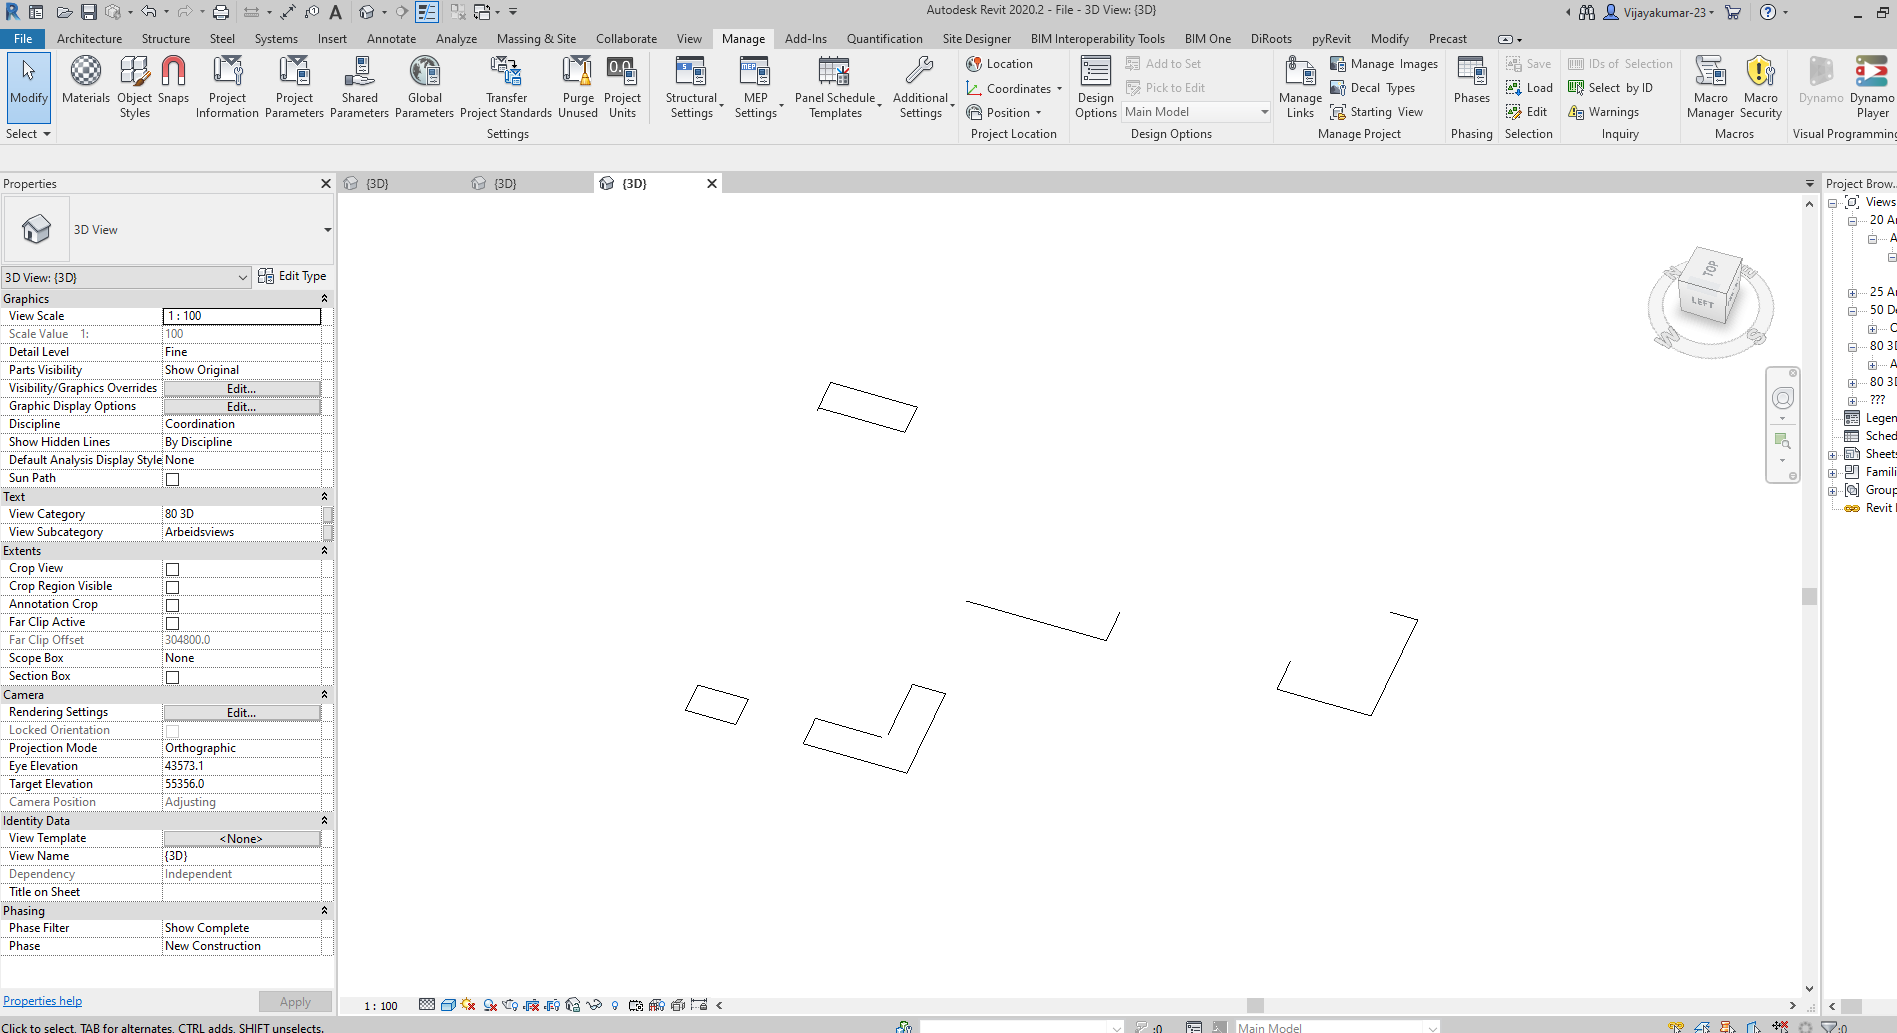Open the Materials tool
This screenshot has width=1897, height=1033.
coord(85,86)
